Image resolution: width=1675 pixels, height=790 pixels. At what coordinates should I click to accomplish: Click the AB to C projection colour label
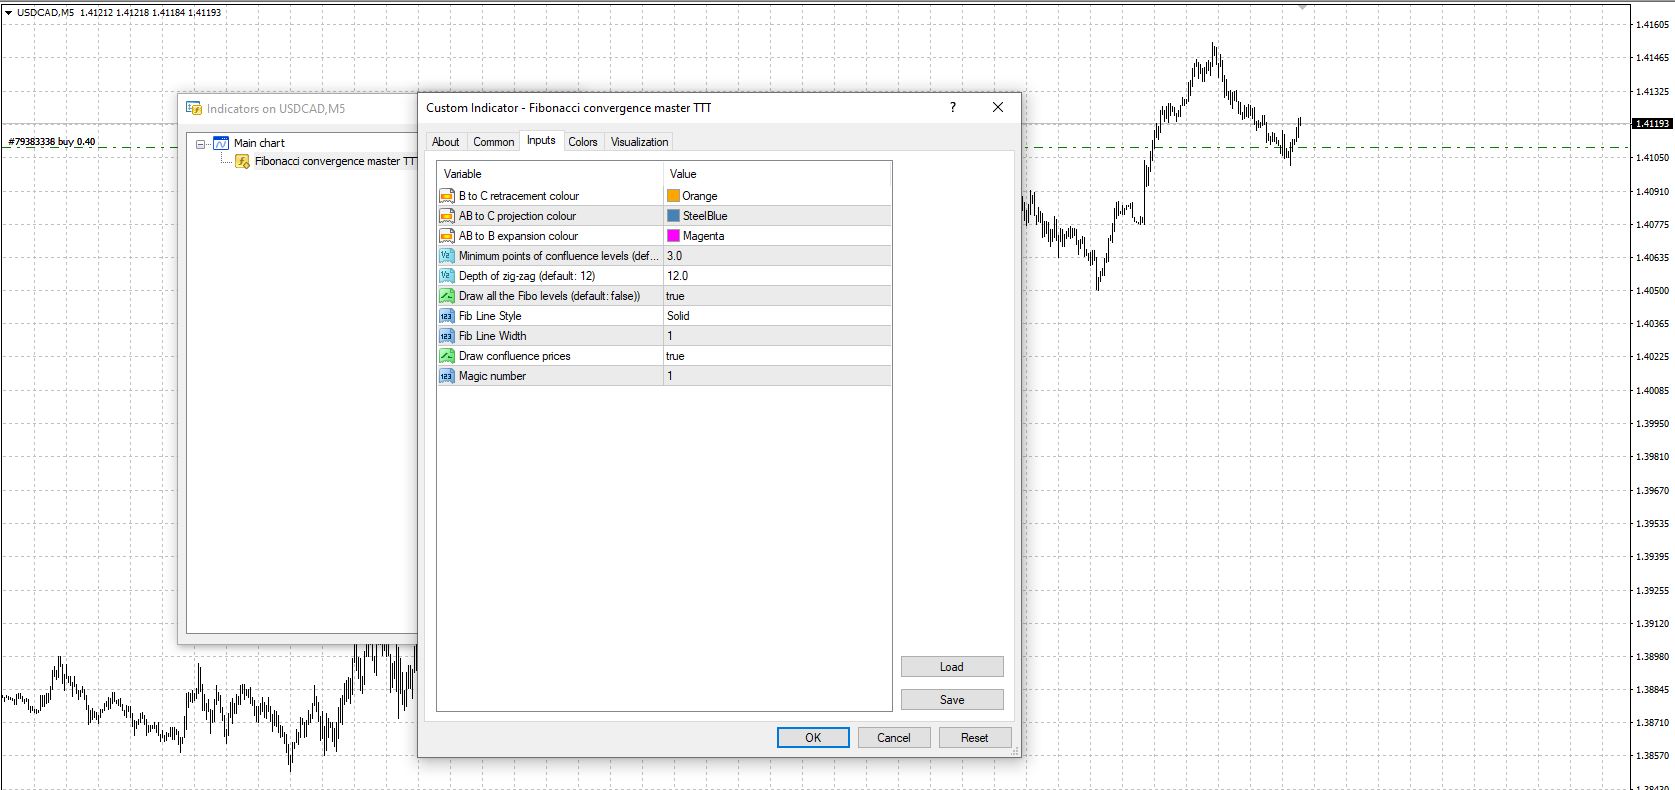517,216
